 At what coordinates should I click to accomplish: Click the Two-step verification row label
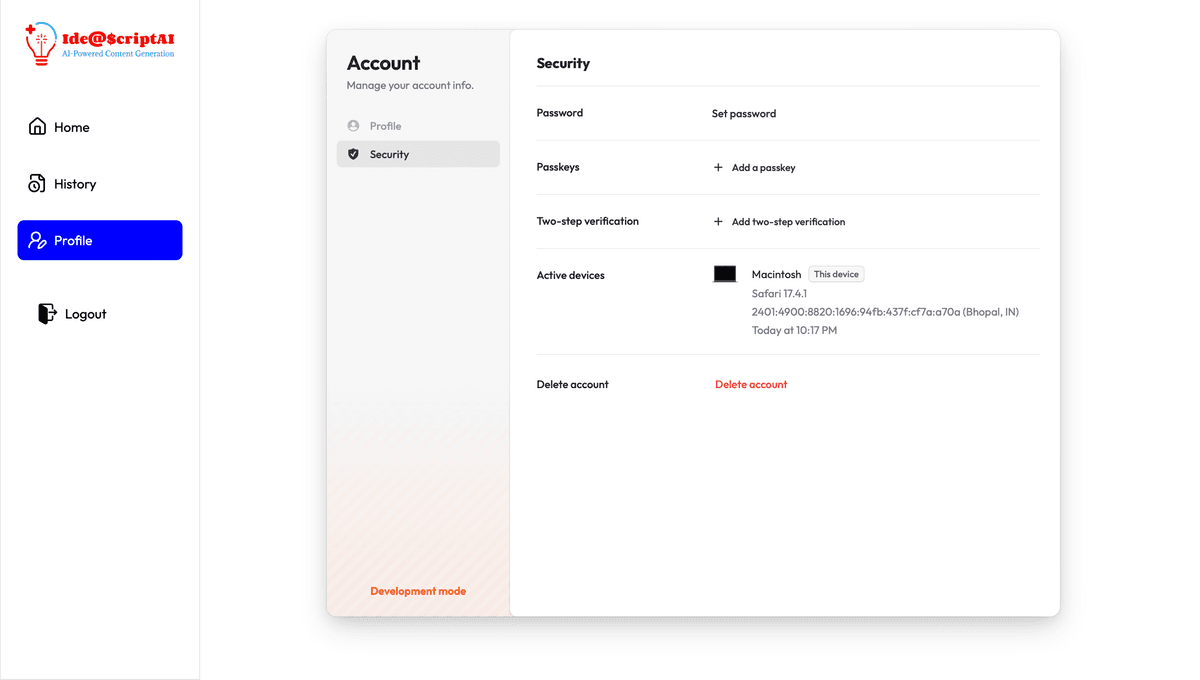coord(588,221)
